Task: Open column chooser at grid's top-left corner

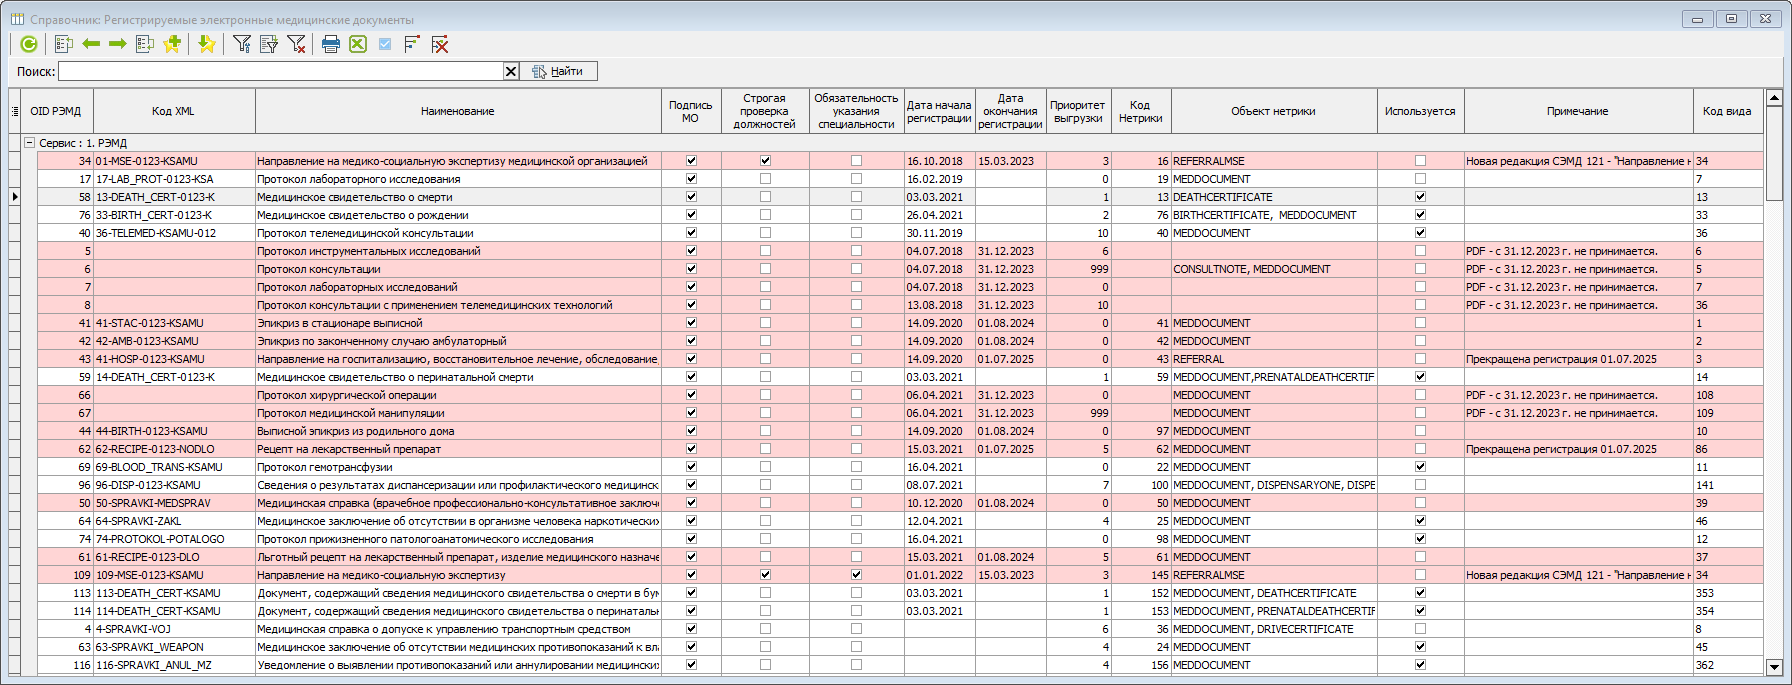Action: pyautogui.click(x=15, y=111)
